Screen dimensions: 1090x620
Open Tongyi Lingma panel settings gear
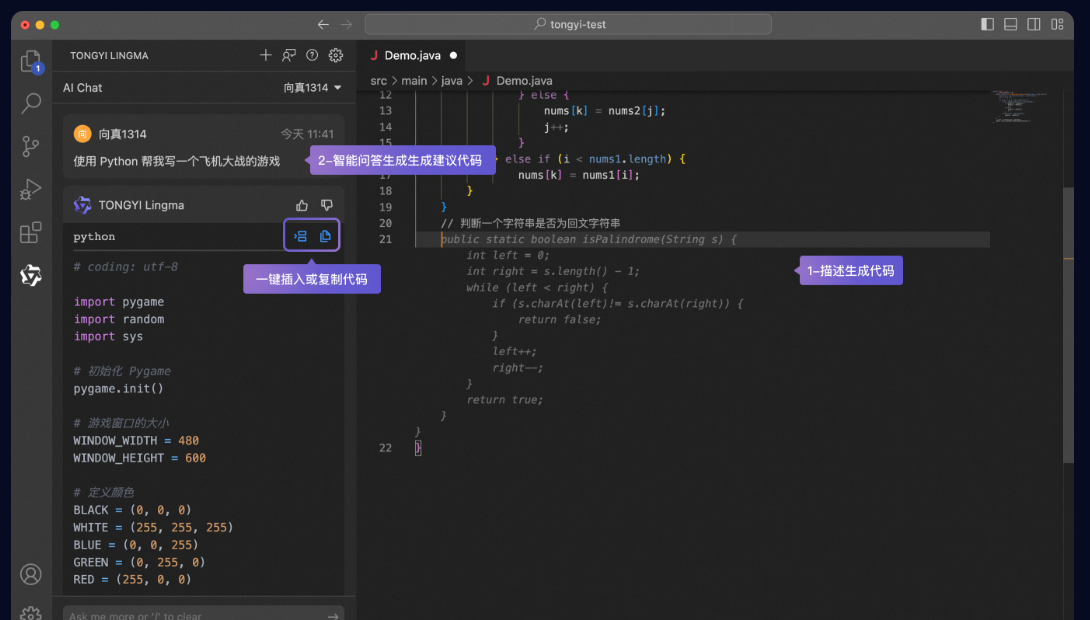coord(336,55)
